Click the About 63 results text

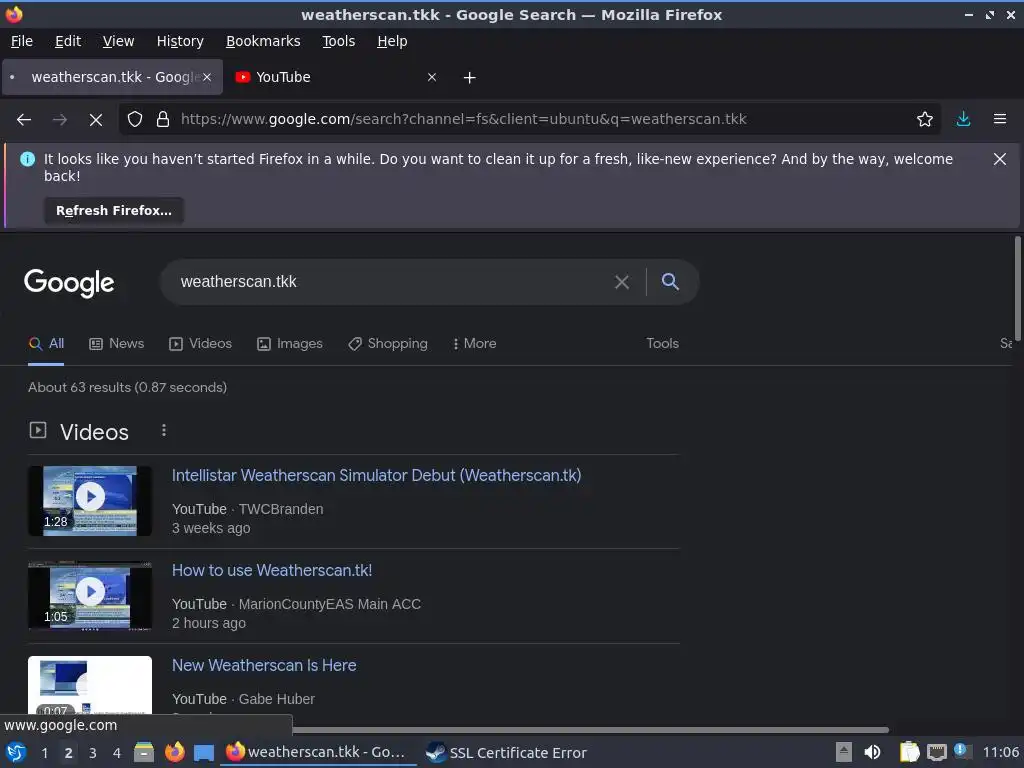127,387
